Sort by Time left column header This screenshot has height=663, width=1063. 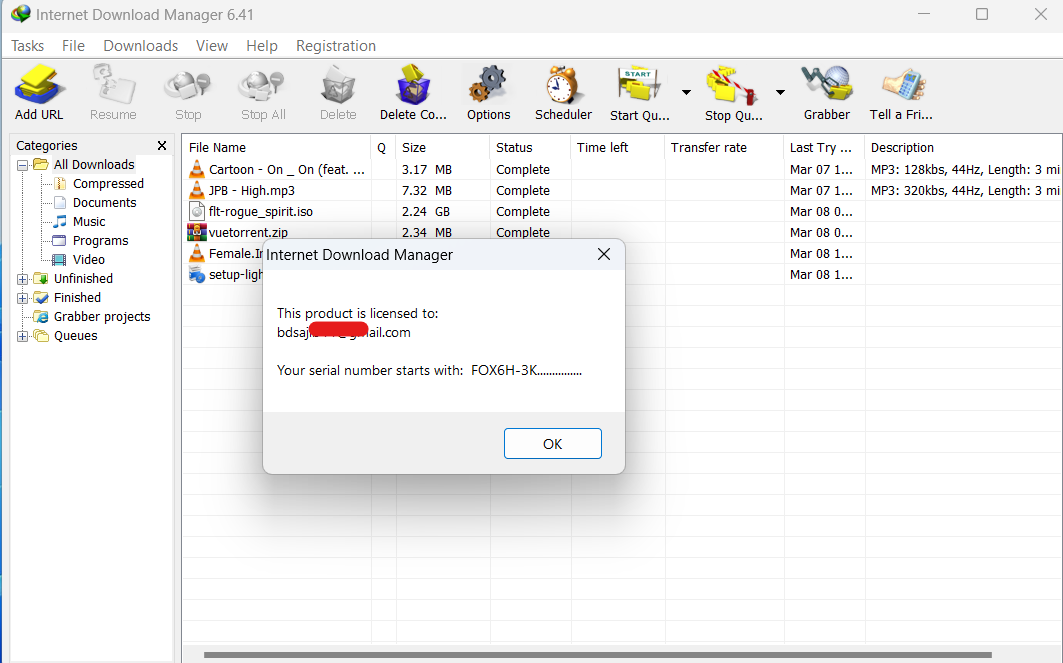[618, 147]
